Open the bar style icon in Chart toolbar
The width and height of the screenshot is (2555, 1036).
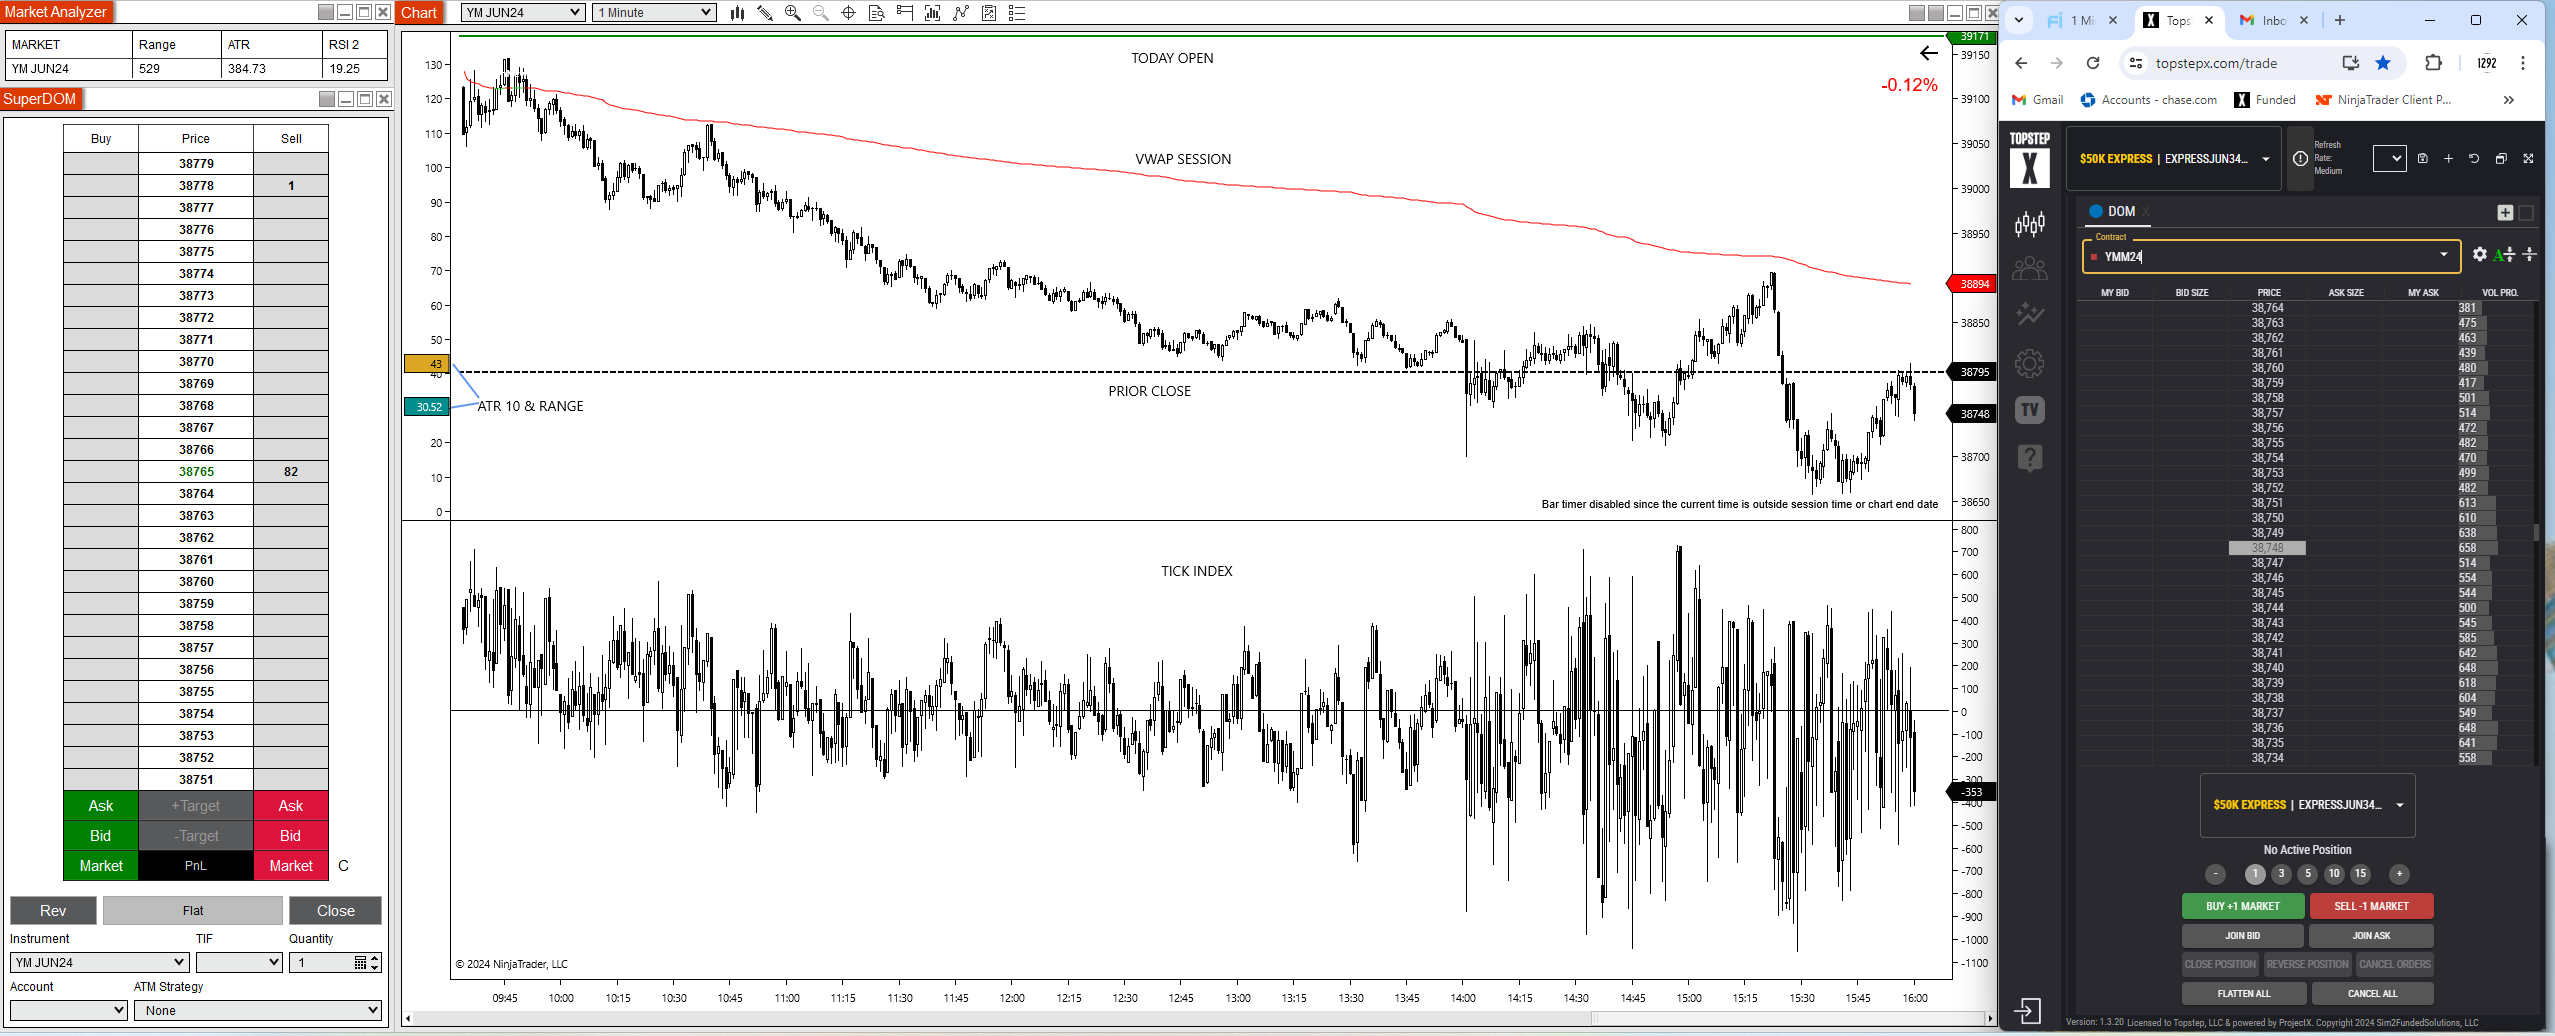pyautogui.click(x=737, y=13)
